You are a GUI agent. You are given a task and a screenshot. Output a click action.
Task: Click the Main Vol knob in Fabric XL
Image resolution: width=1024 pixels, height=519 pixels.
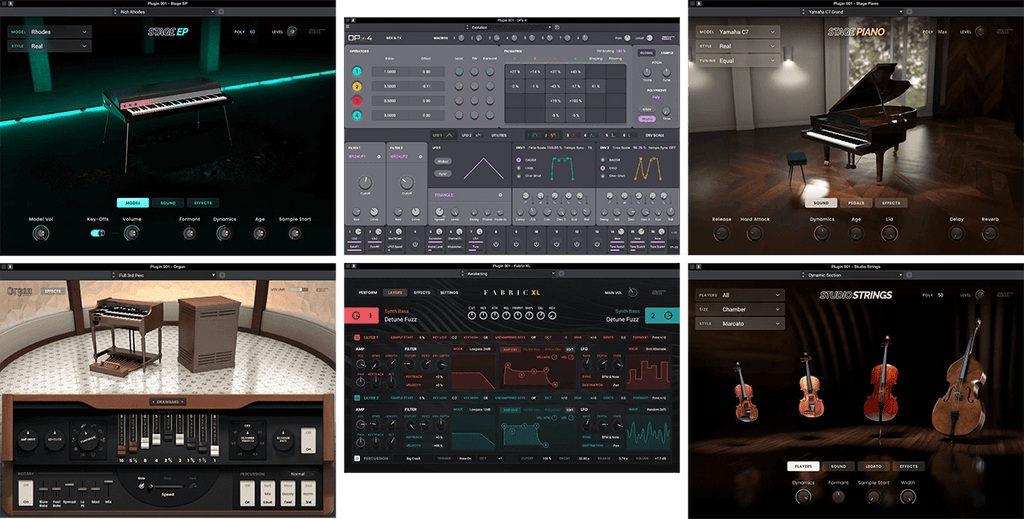[x=632, y=292]
